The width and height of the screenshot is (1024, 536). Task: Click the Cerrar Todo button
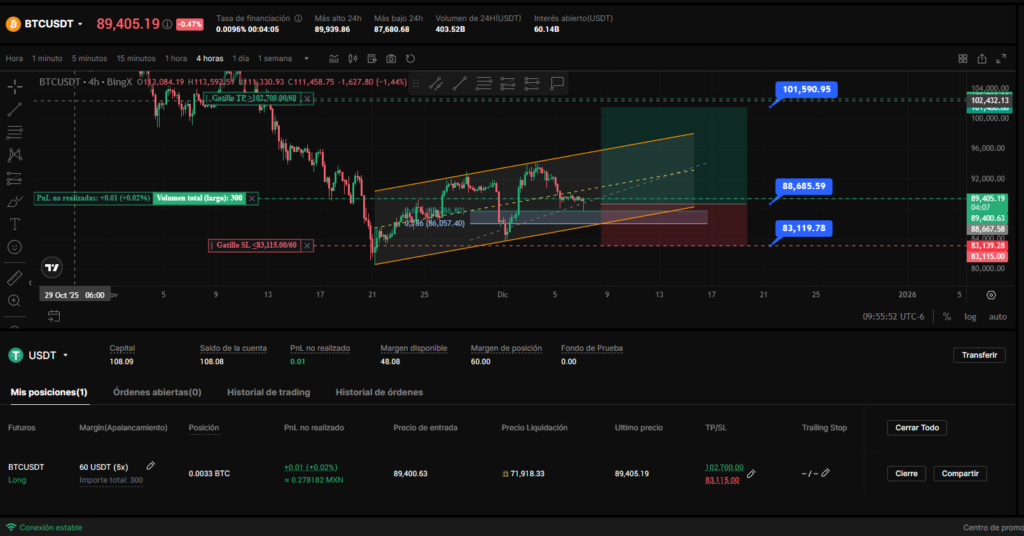tap(916, 428)
